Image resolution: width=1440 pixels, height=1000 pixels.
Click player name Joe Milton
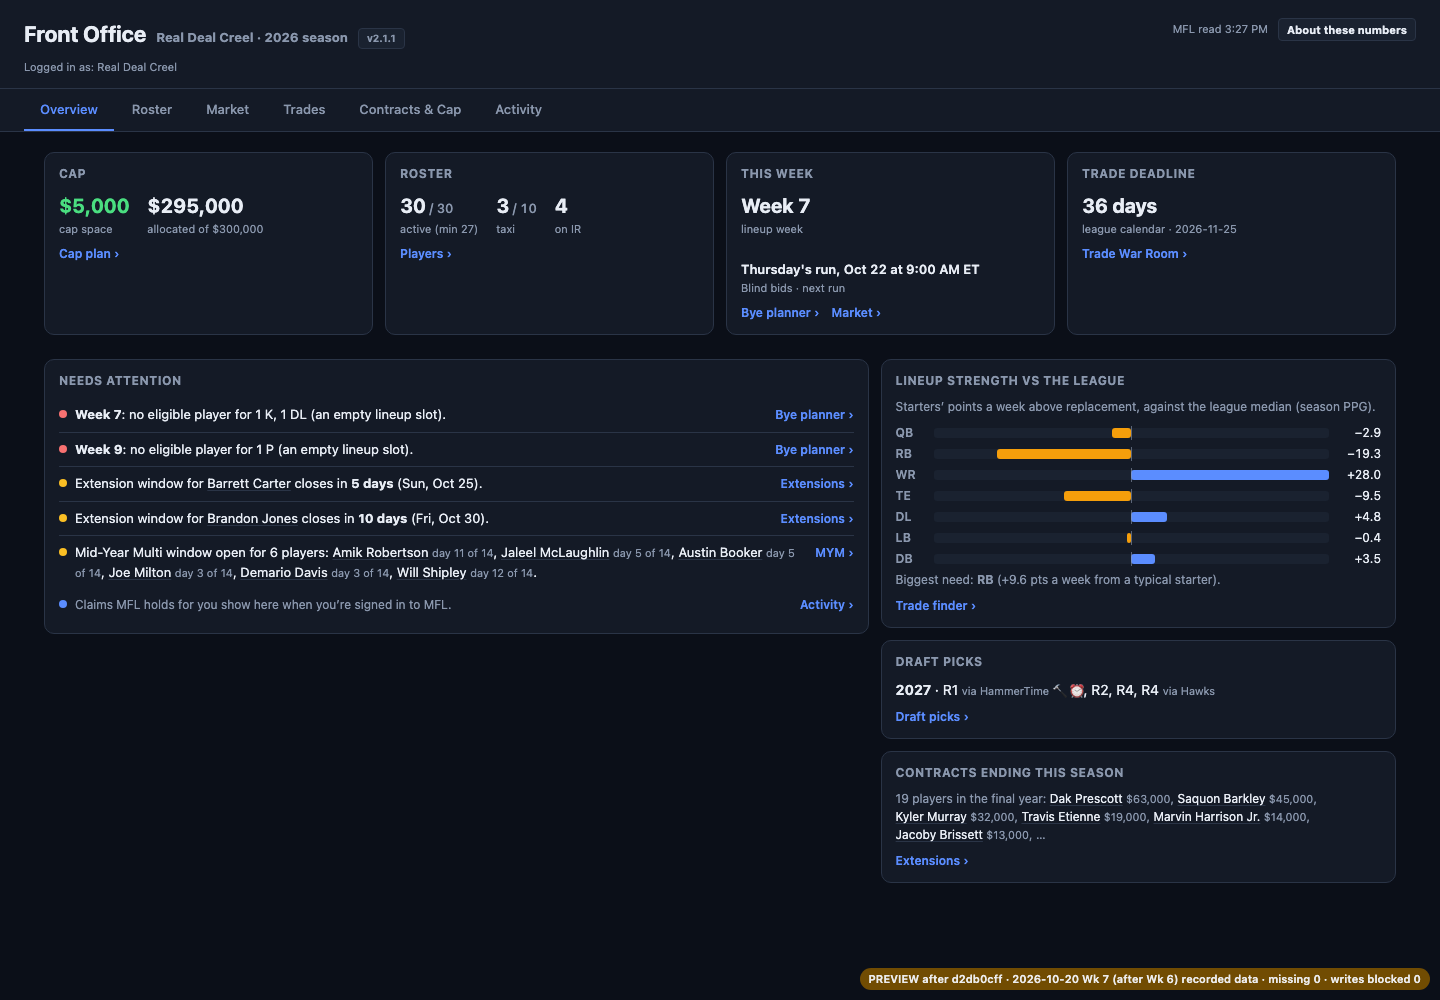[140, 573]
